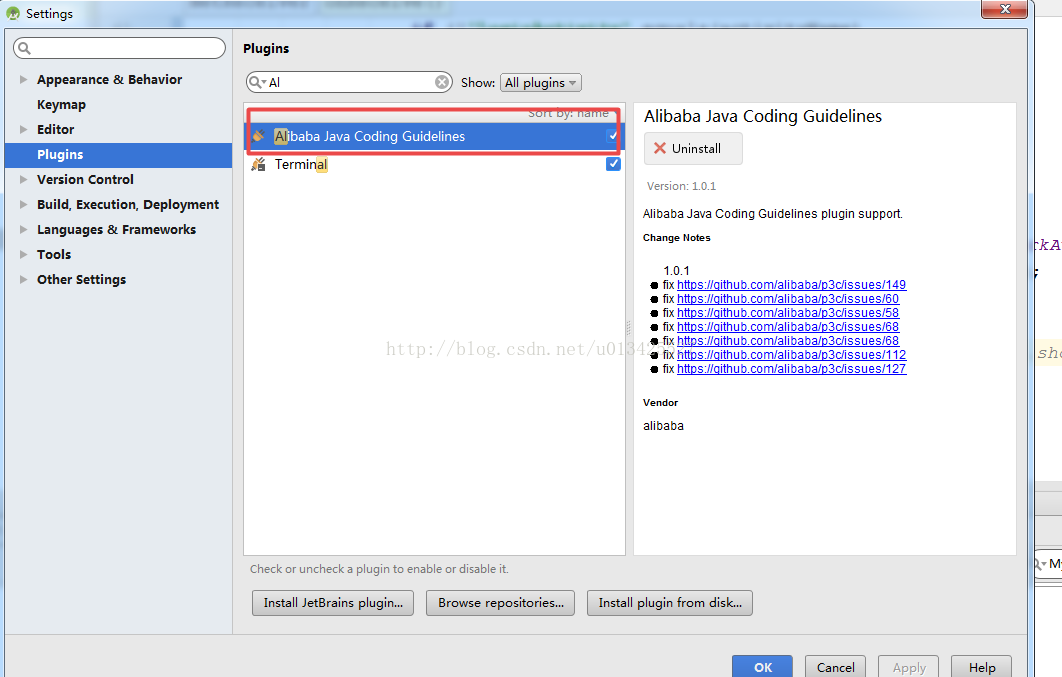Open Version Control settings
The height and width of the screenshot is (677, 1062).
(x=85, y=179)
